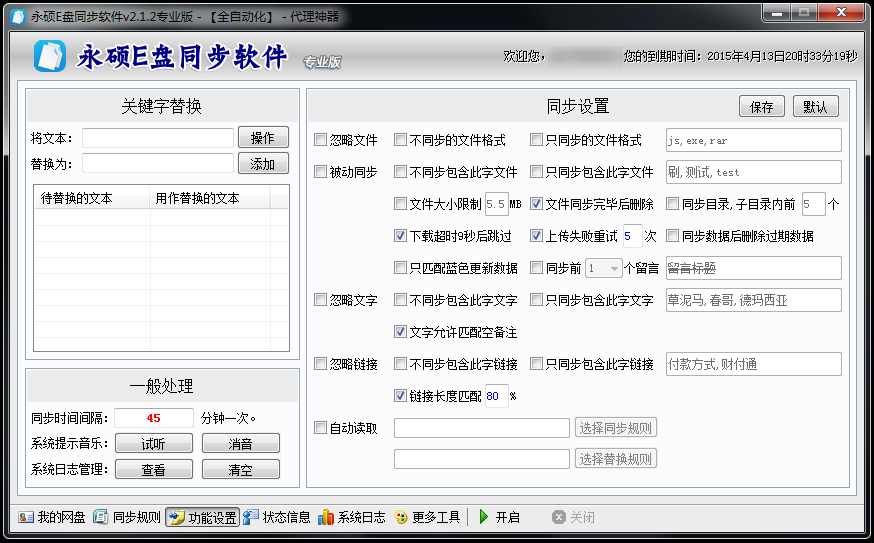874x543 pixels.
Task: Click the 将文本 input field
Action: tap(158, 138)
